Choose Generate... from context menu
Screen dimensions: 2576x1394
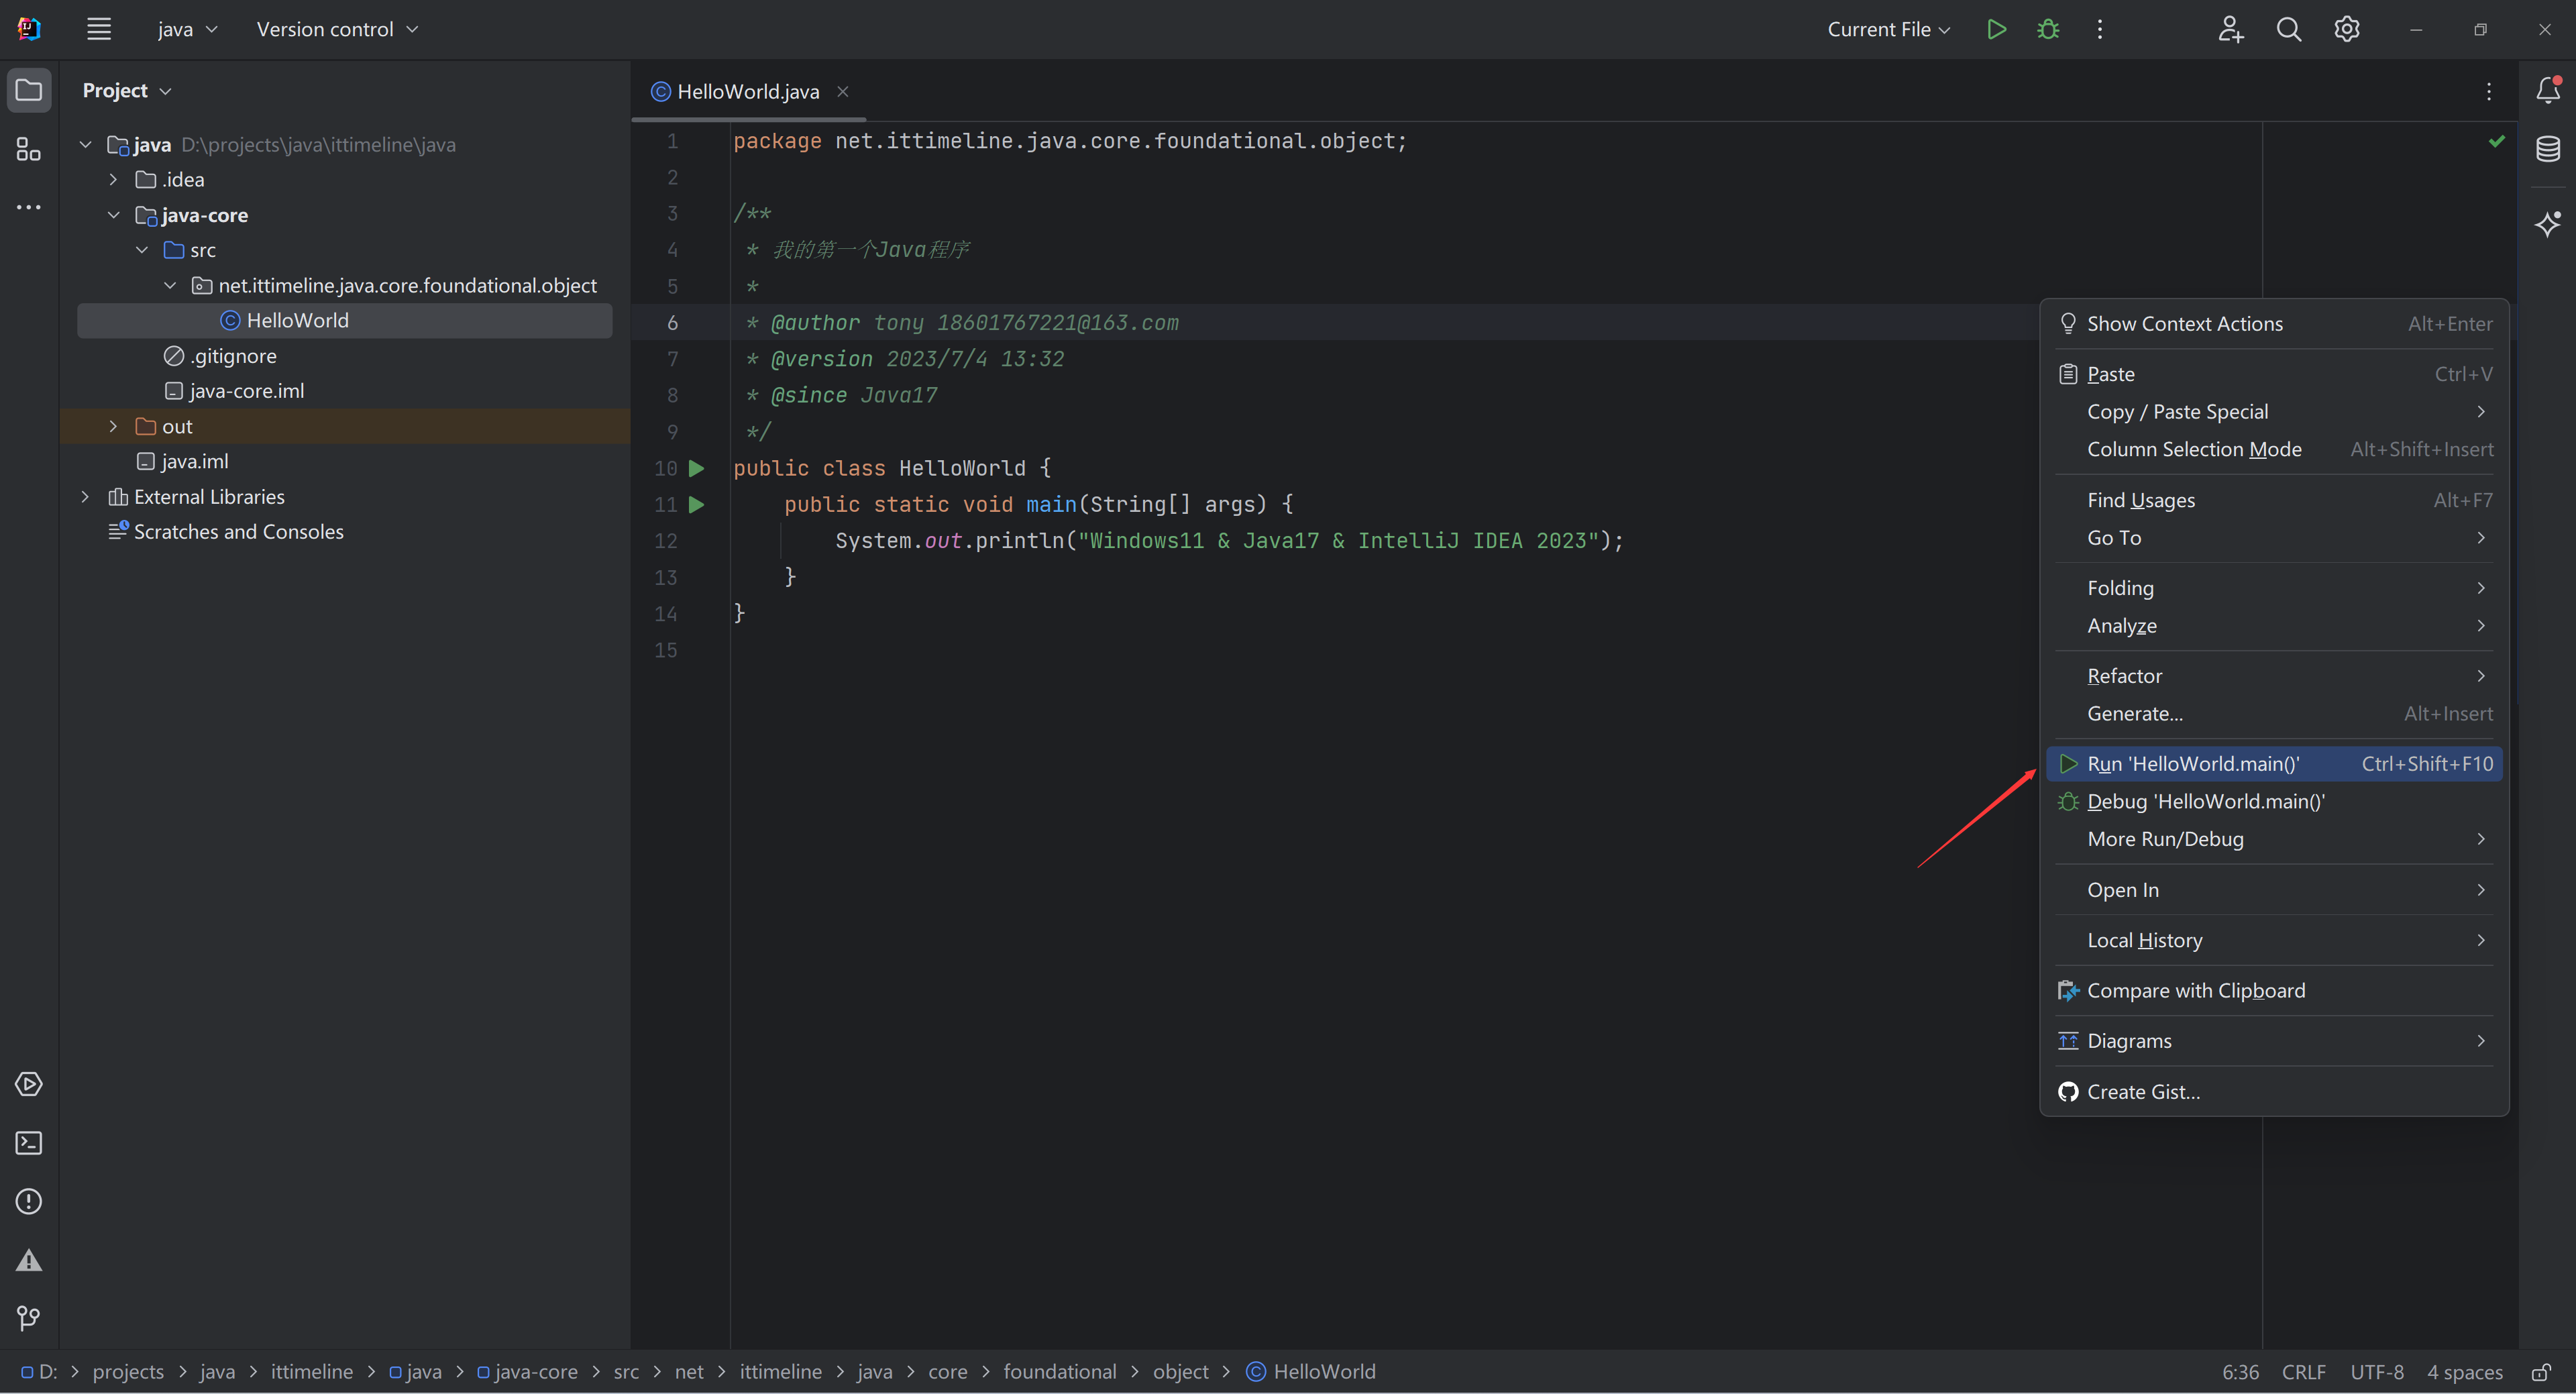point(2274,713)
